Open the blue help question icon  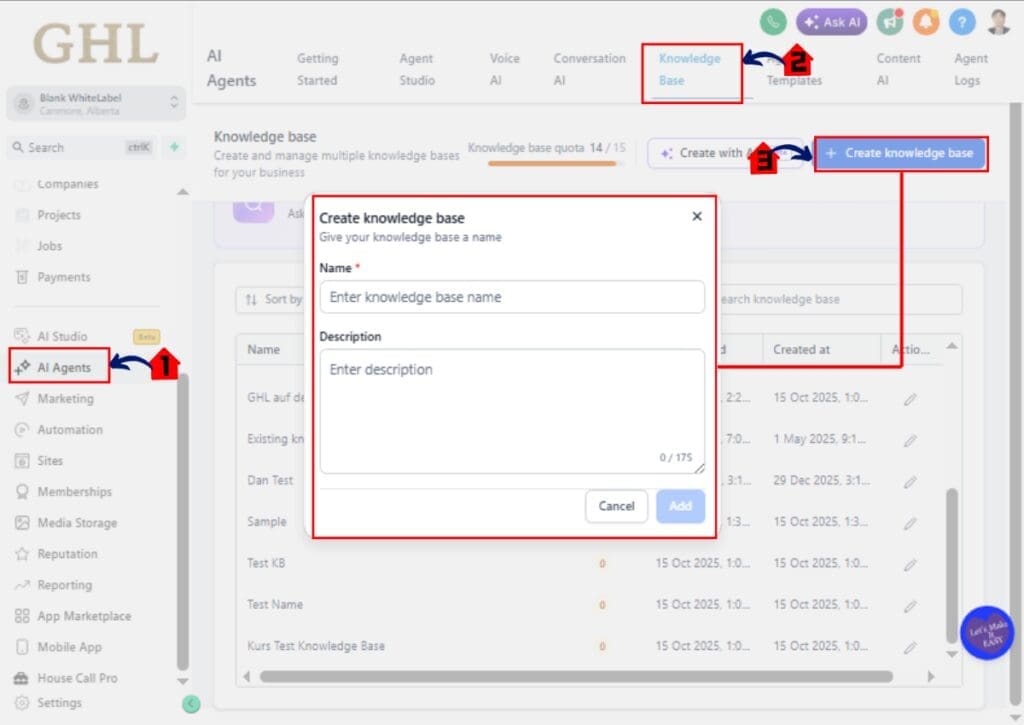(961, 22)
